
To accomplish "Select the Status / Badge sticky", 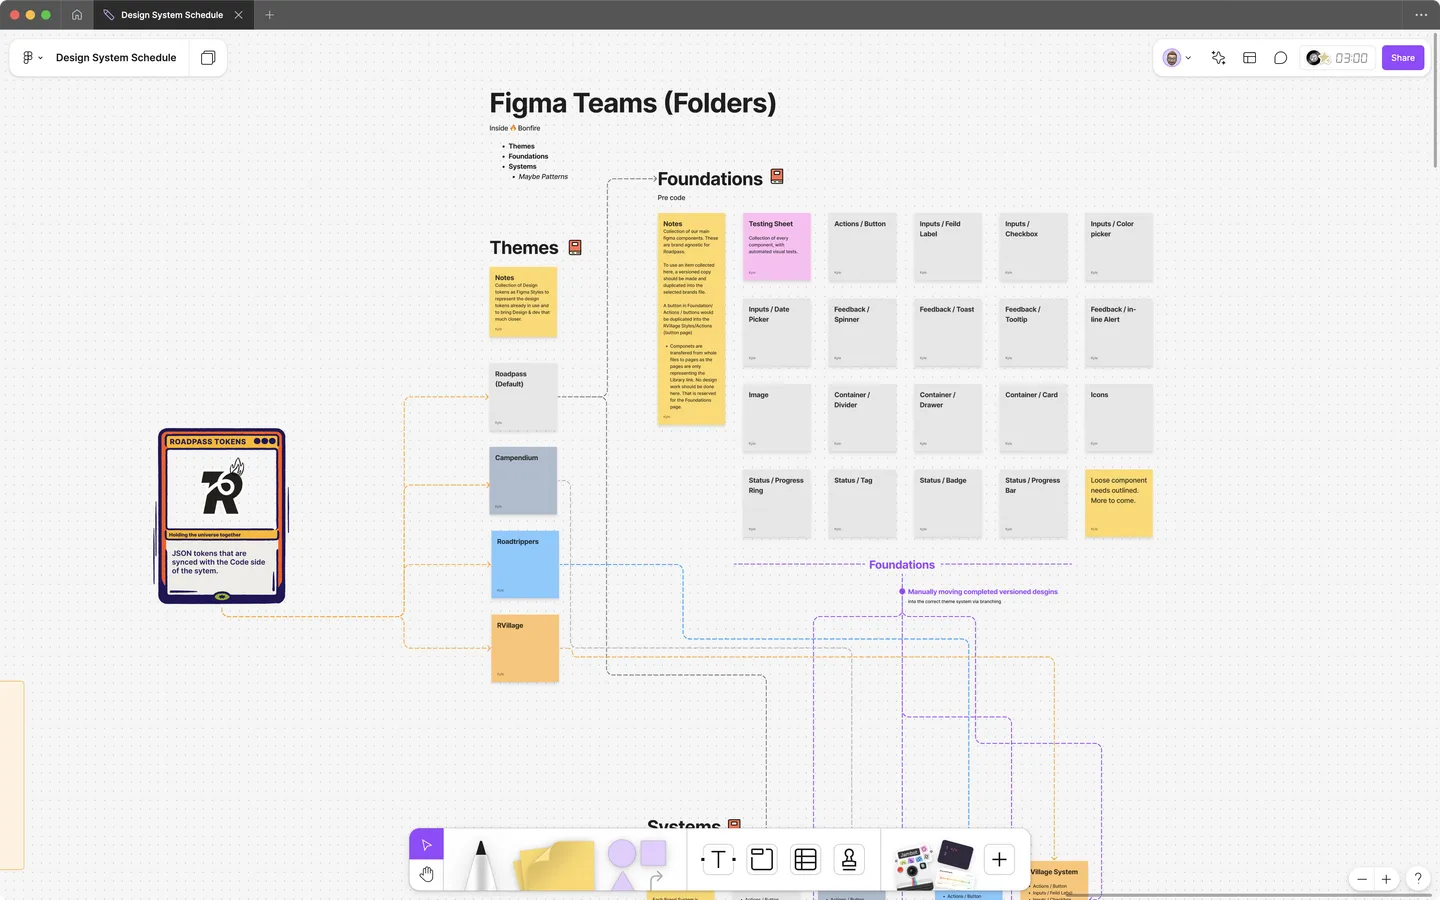I will pos(948,504).
